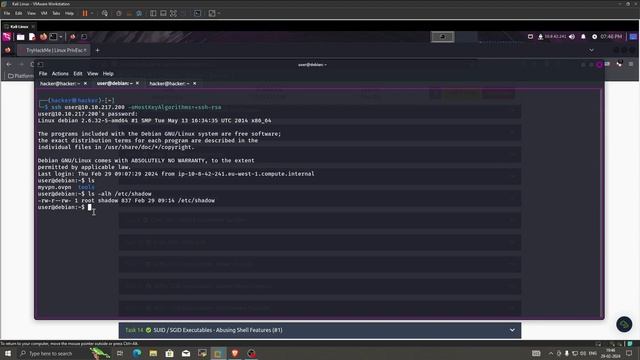The height and width of the screenshot is (360, 640).
Task: Select the Kali Linux VM tab
Action: pos(19,27)
